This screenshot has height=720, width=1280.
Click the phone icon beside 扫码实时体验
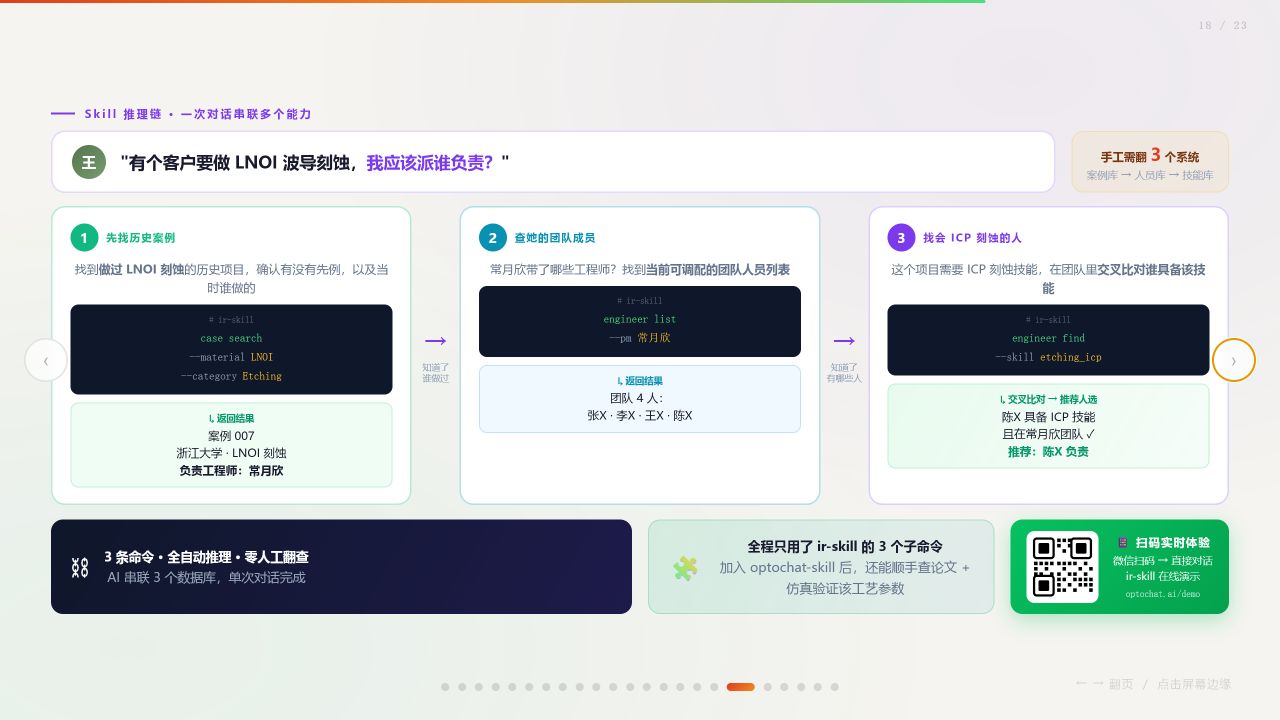pos(1122,542)
